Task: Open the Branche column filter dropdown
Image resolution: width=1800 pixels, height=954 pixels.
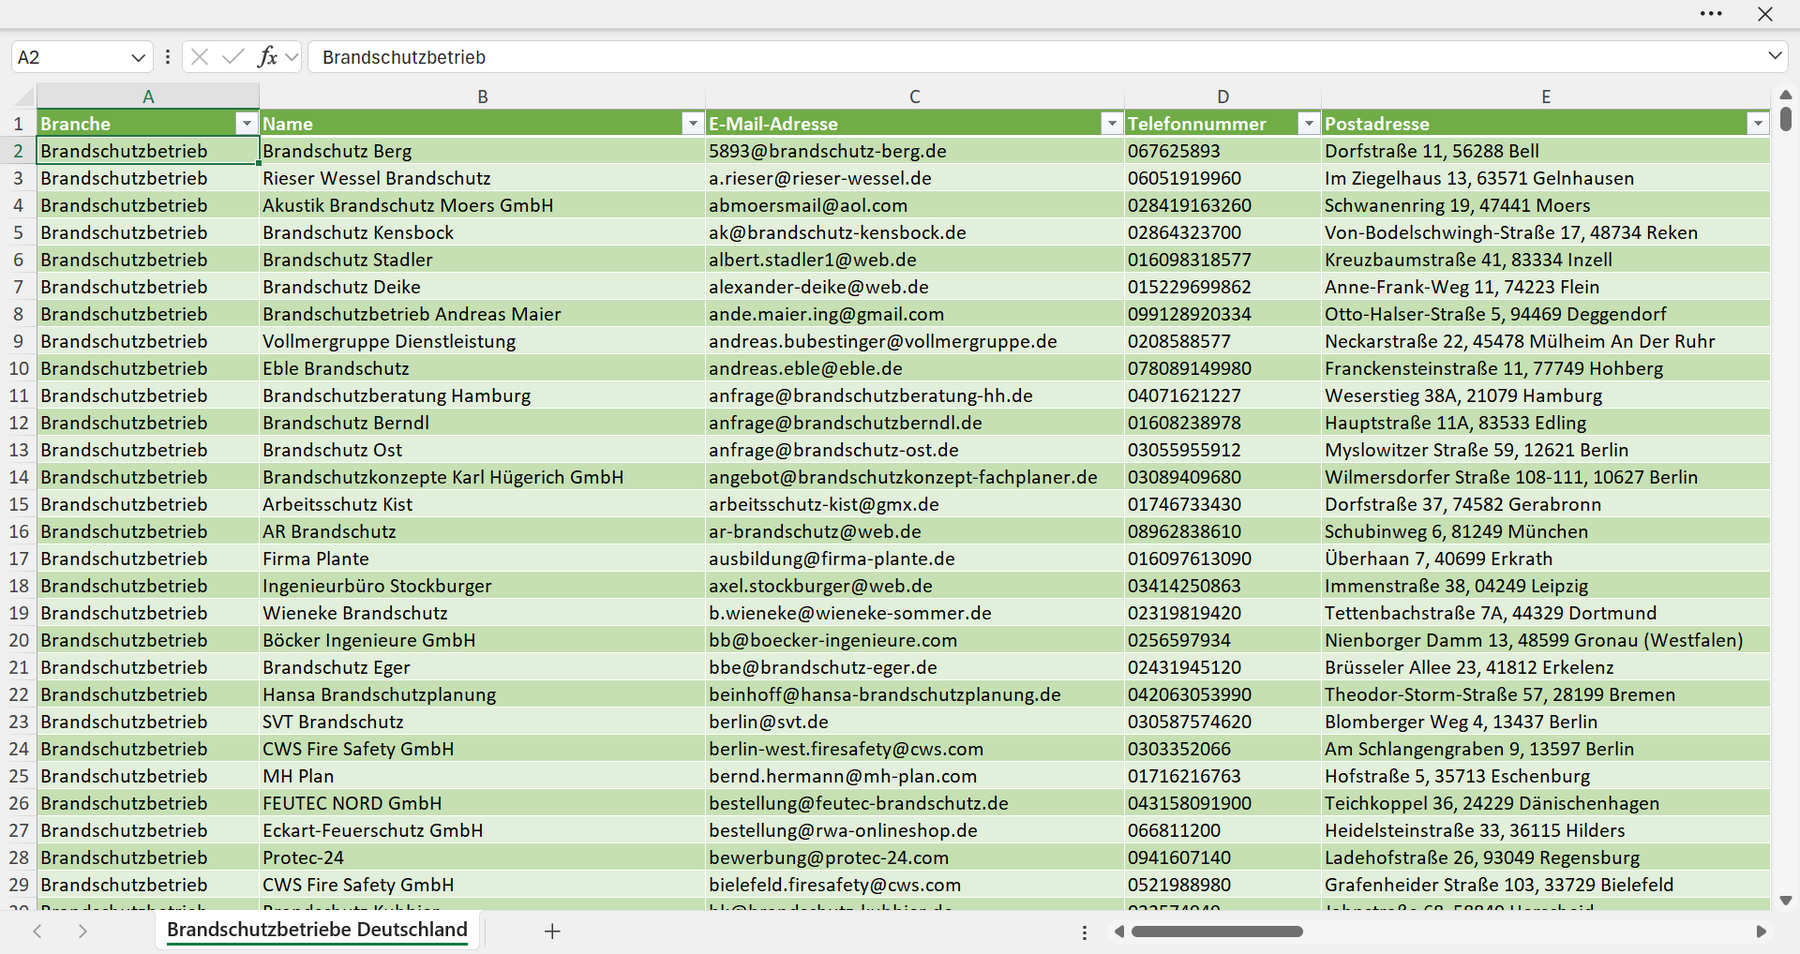Action: 246,123
